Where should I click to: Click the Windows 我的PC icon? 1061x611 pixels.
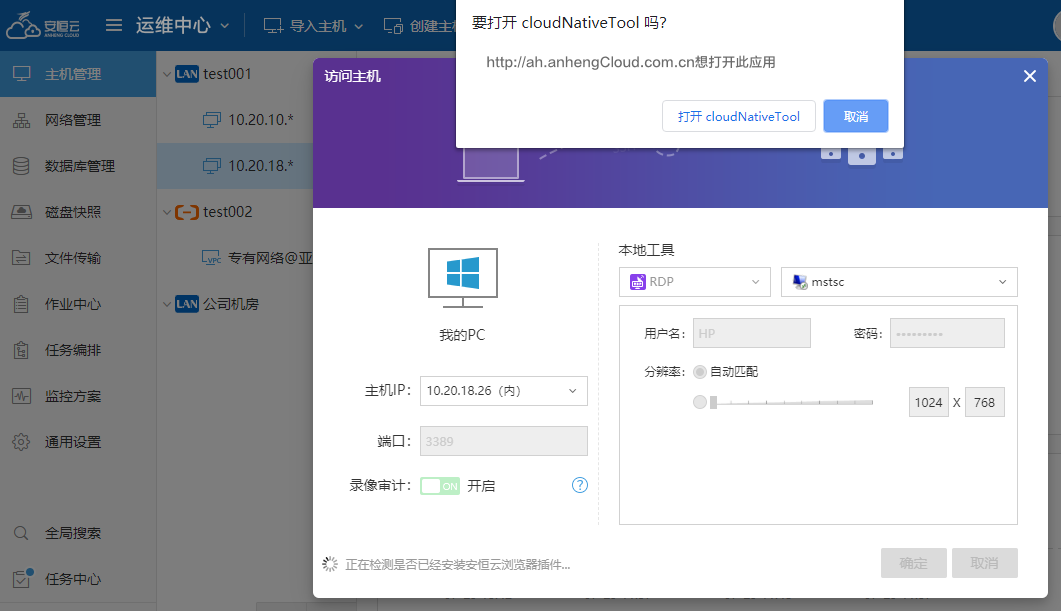(x=463, y=277)
